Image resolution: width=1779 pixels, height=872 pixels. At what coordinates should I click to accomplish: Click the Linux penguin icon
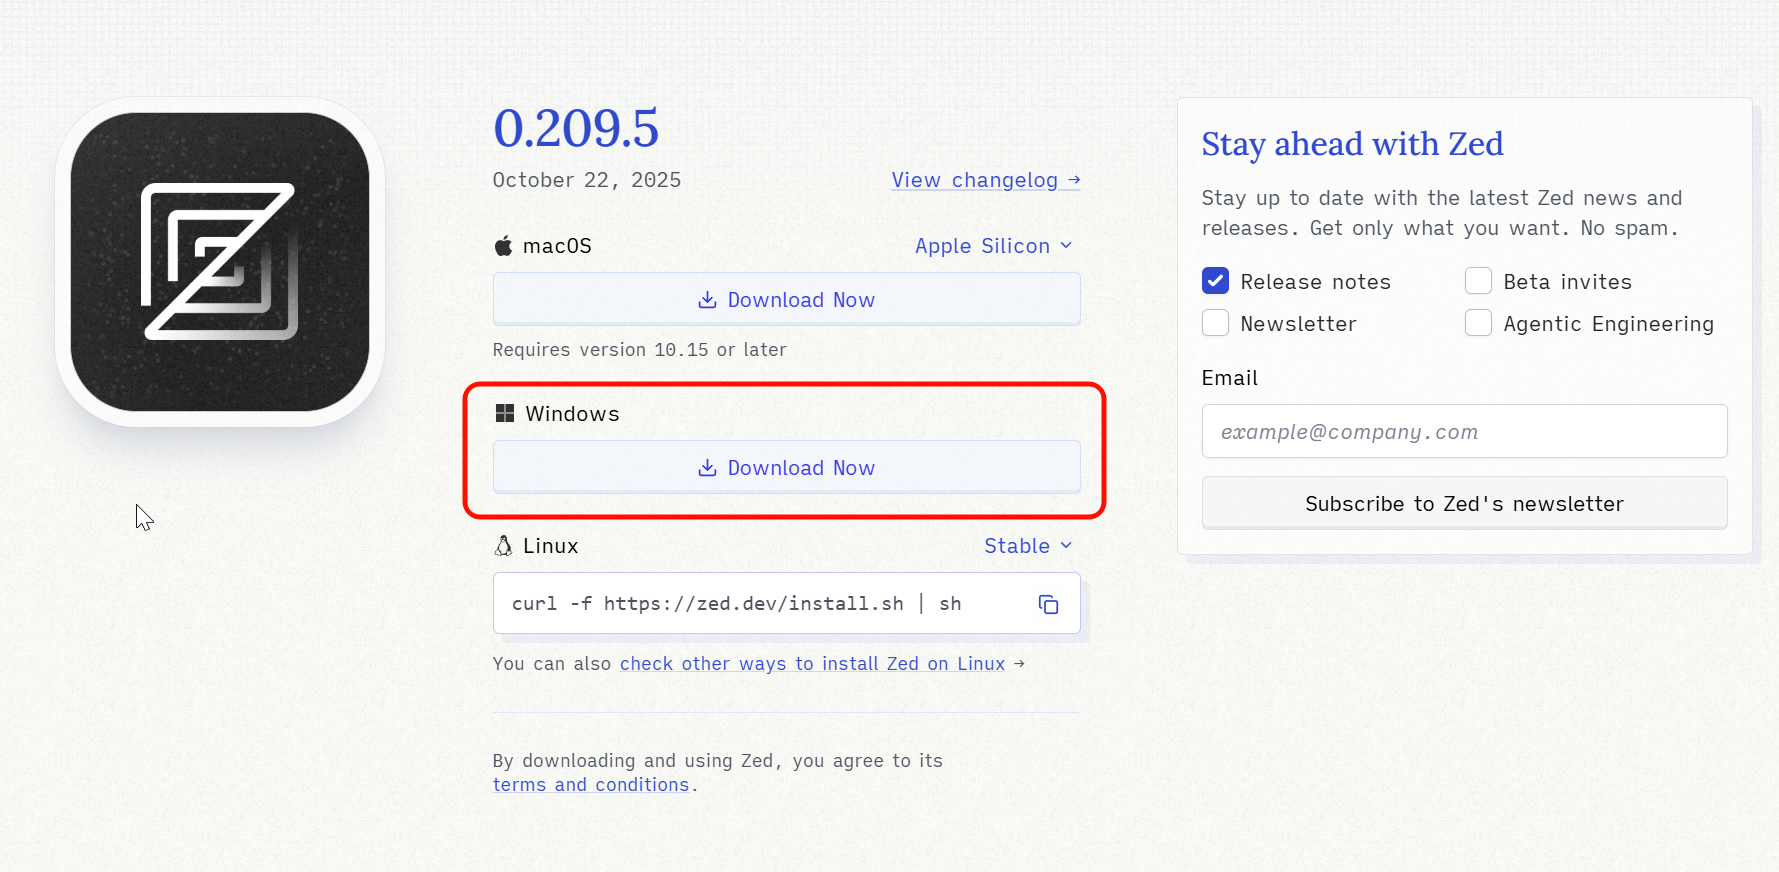coord(504,545)
